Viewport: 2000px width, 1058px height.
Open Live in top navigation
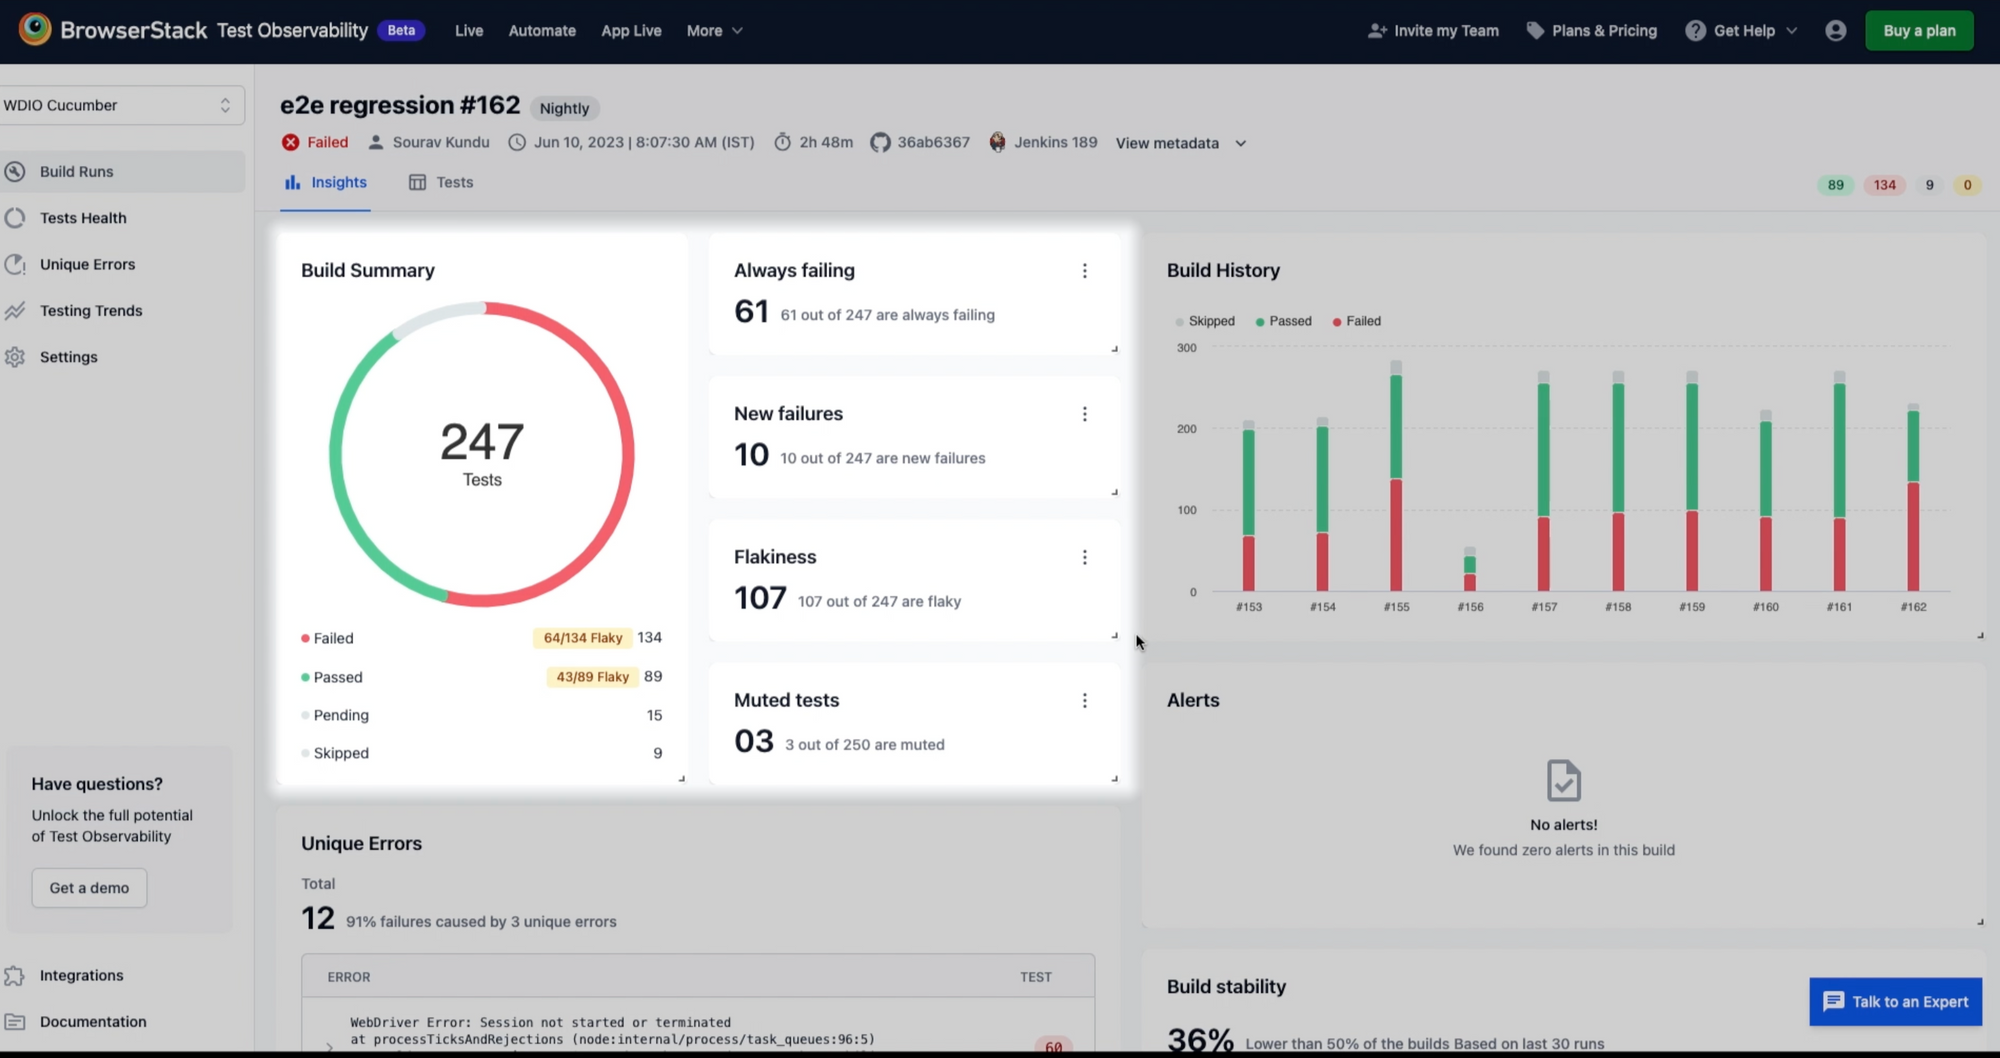[x=469, y=31]
